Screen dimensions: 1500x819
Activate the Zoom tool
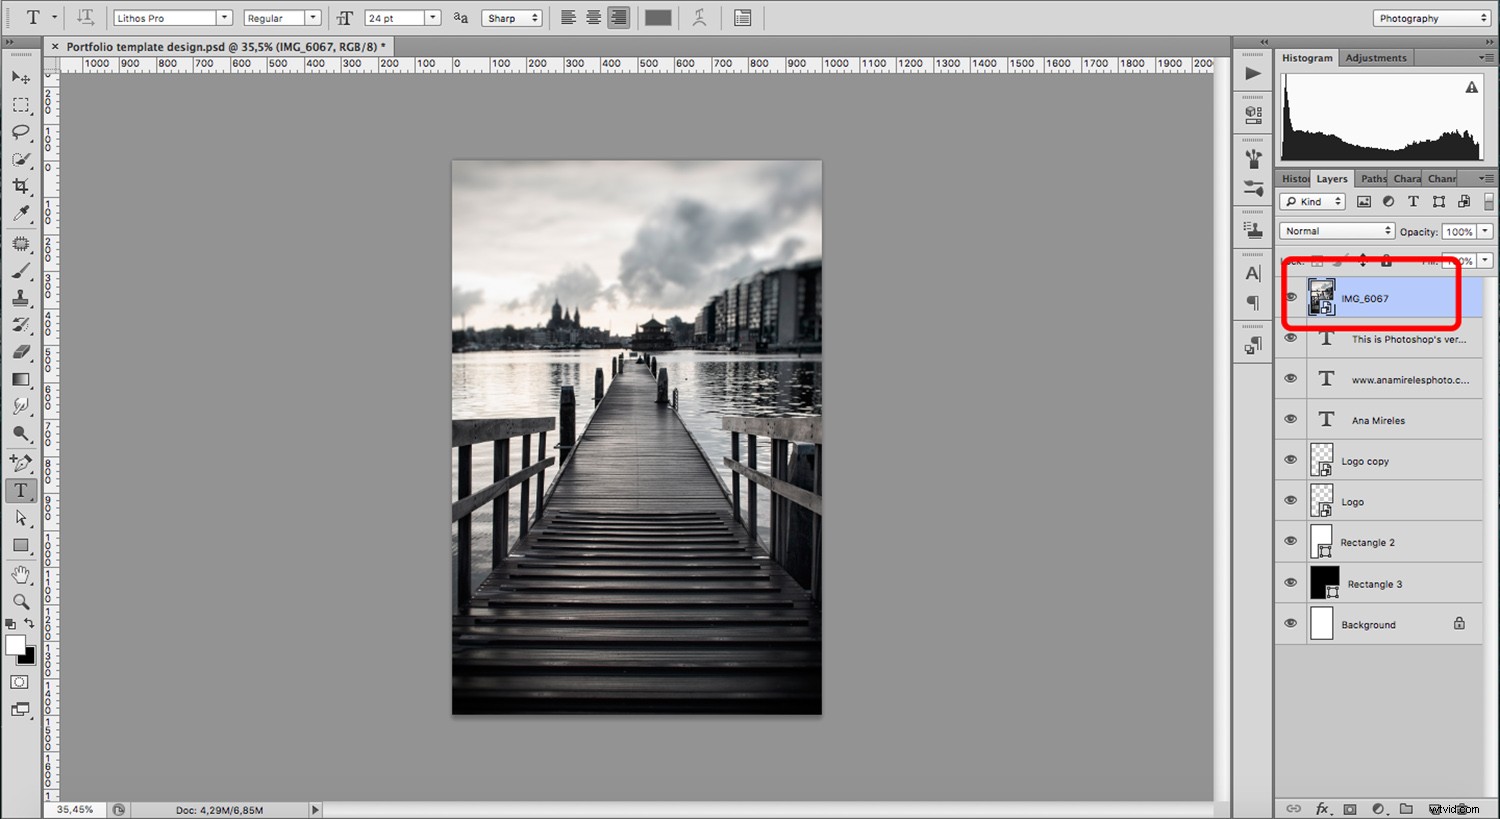[x=21, y=601]
